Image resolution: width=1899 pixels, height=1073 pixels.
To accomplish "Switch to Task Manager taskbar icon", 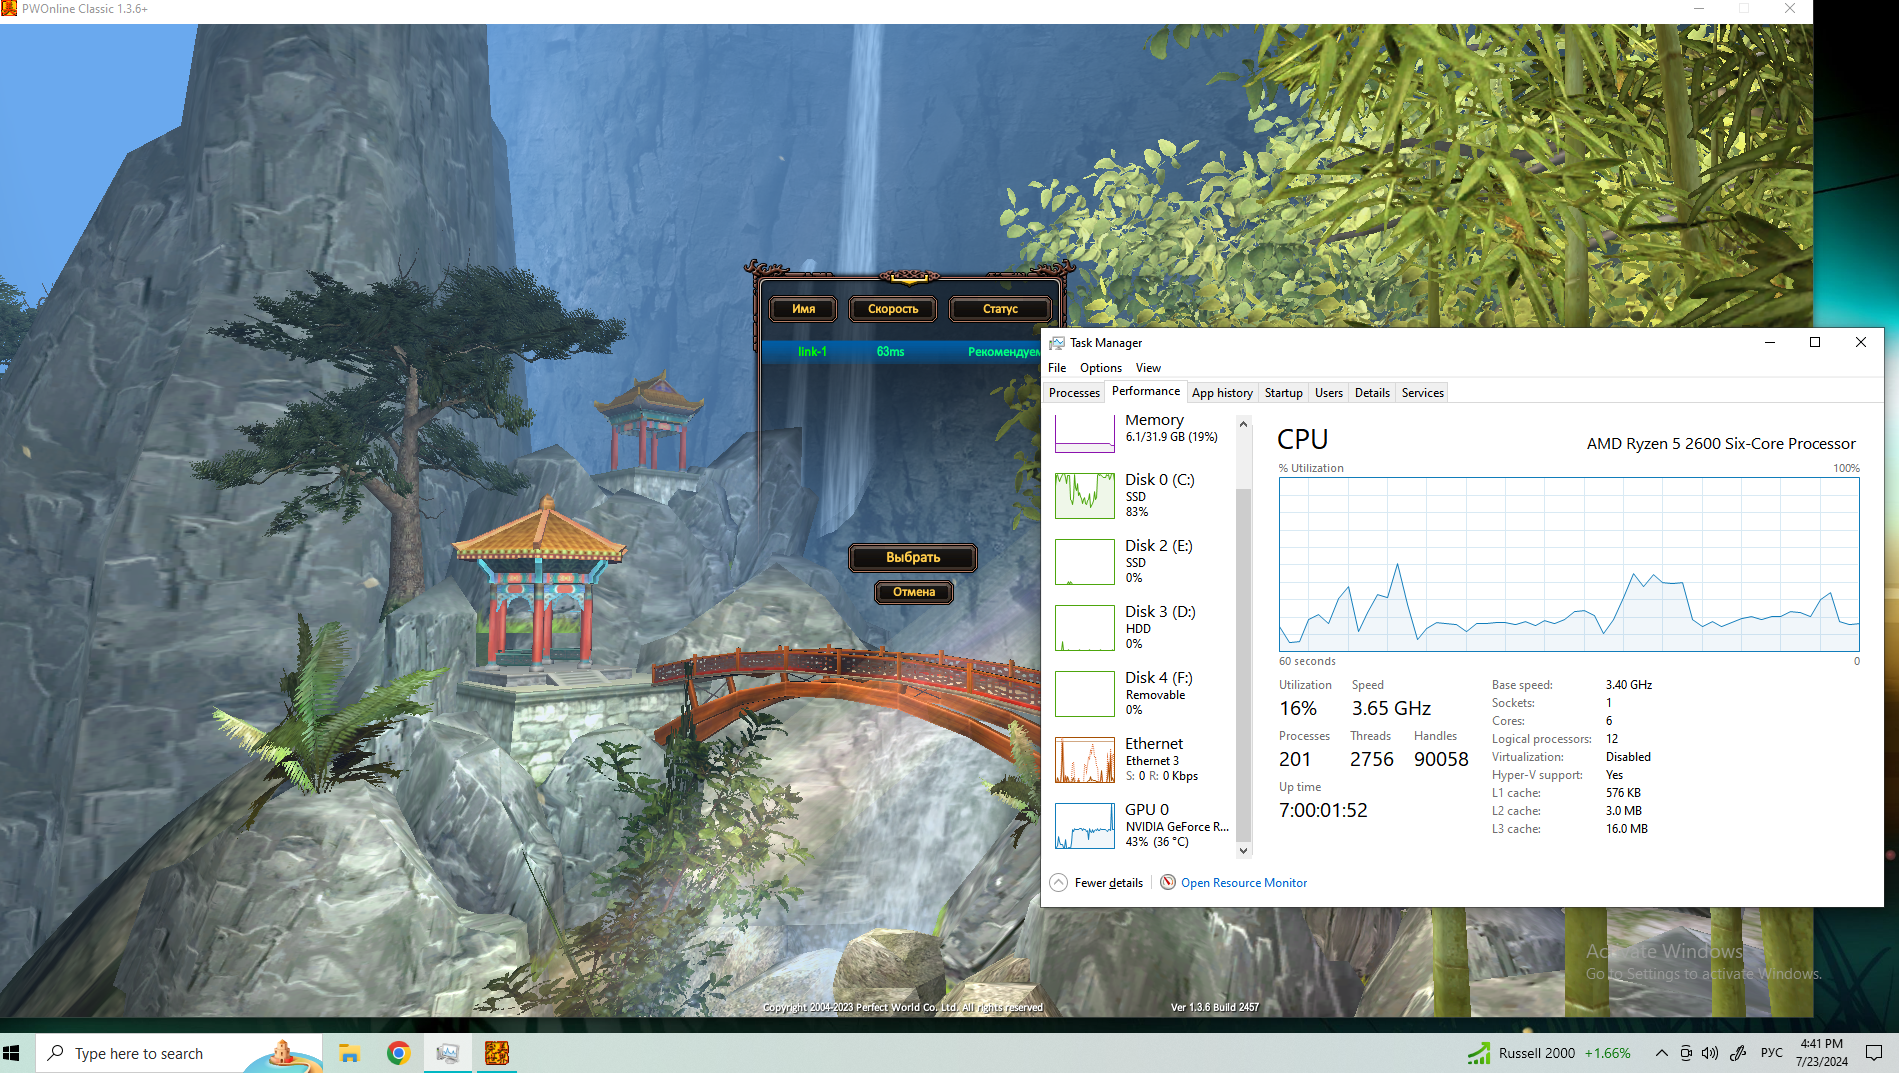I will click(447, 1053).
